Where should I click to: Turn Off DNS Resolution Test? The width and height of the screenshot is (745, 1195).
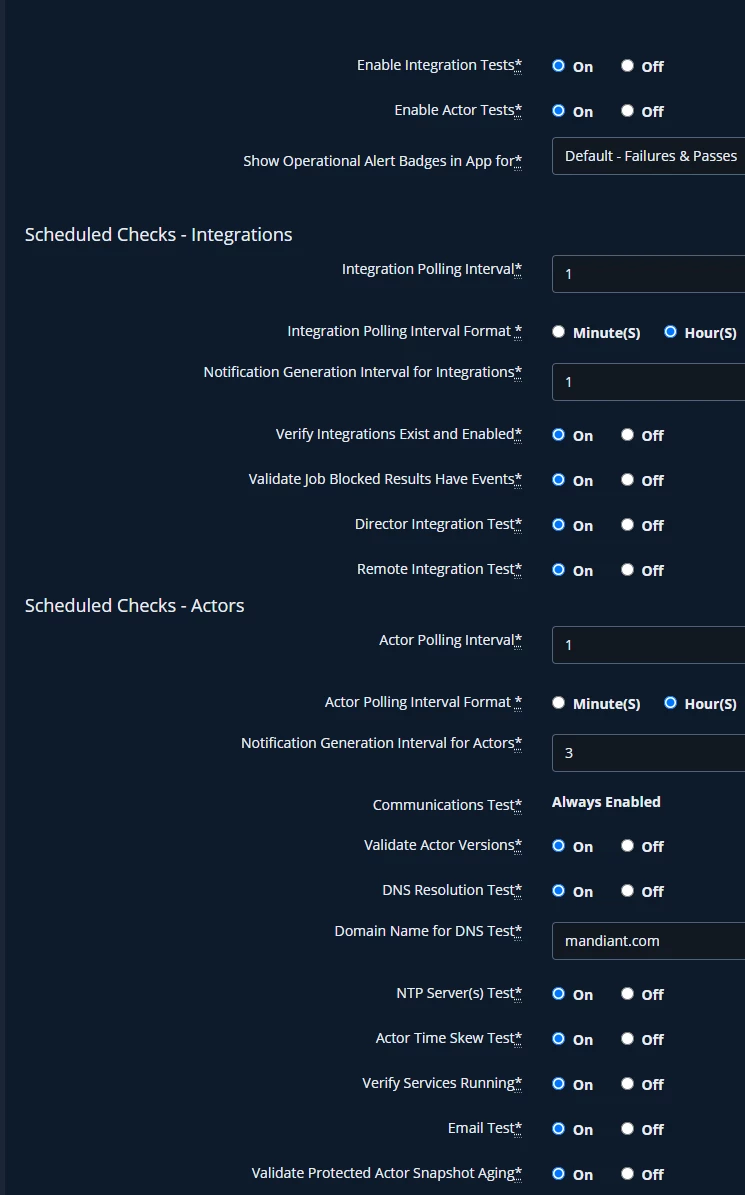[x=627, y=891]
